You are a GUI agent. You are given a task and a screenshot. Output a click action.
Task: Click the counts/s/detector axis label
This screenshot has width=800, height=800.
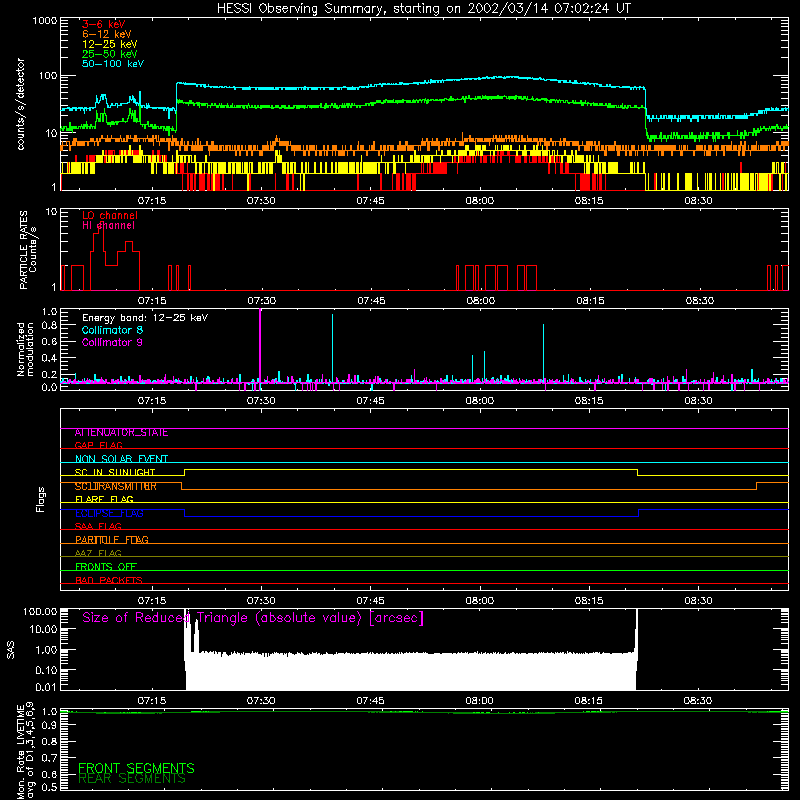click(x=20, y=104)
